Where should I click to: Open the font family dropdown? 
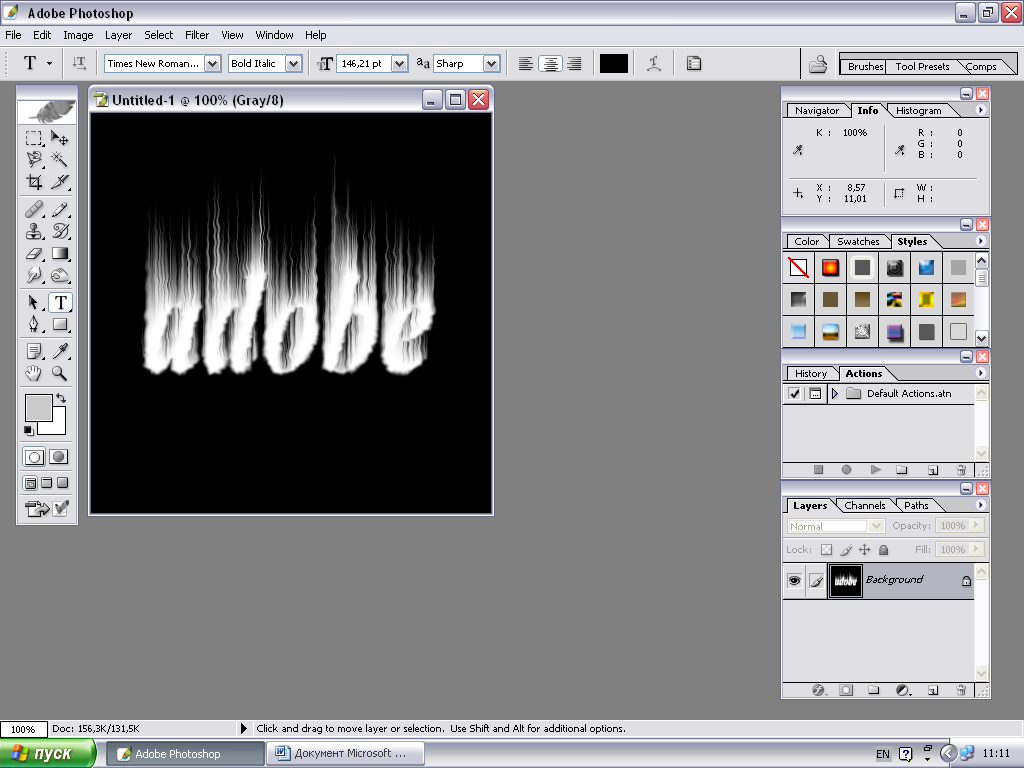coord(212,63)
